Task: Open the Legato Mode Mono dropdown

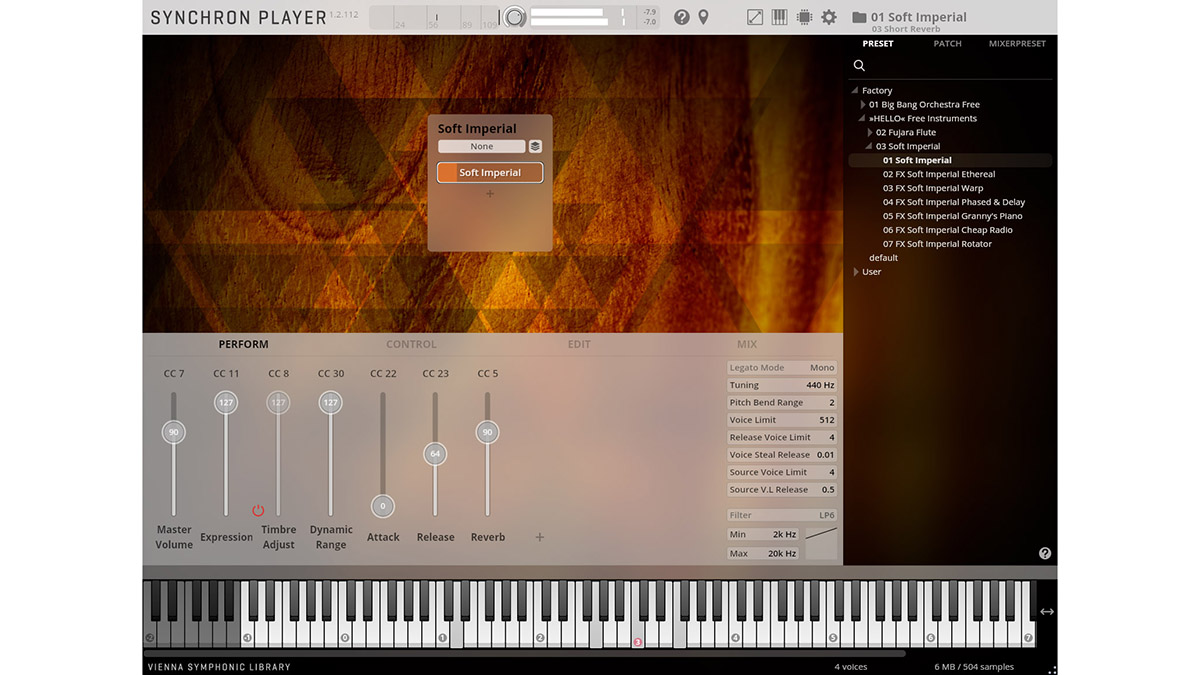Action: (x=782, y=368)
